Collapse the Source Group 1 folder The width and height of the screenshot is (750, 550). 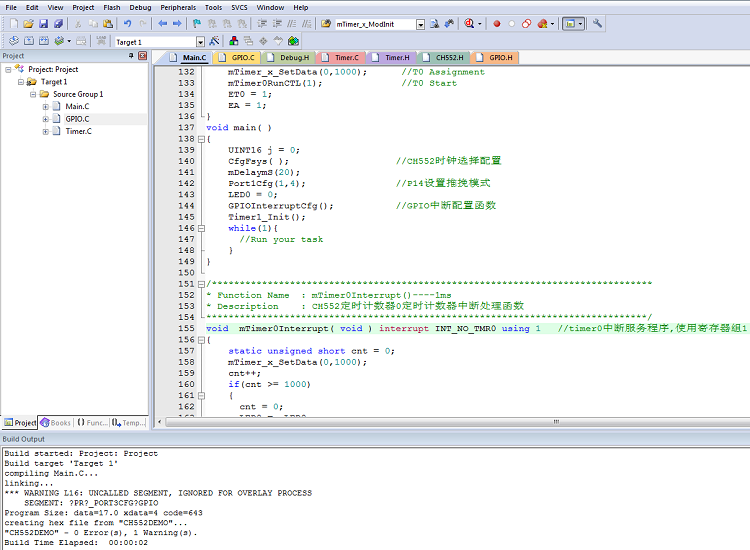tap(33, 94)
